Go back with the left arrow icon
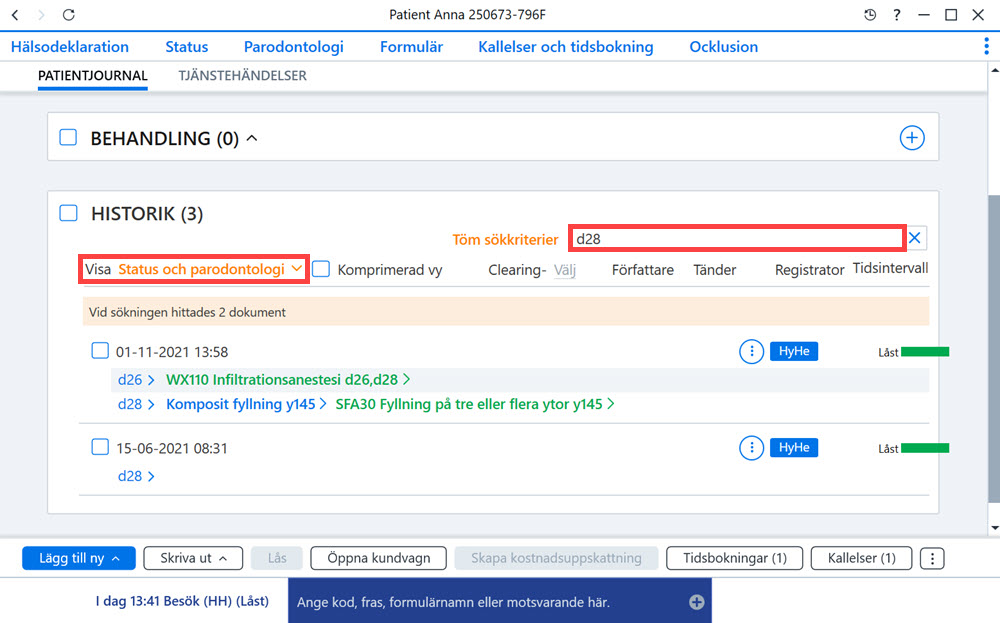1000x623 pixels. [15, 15]
